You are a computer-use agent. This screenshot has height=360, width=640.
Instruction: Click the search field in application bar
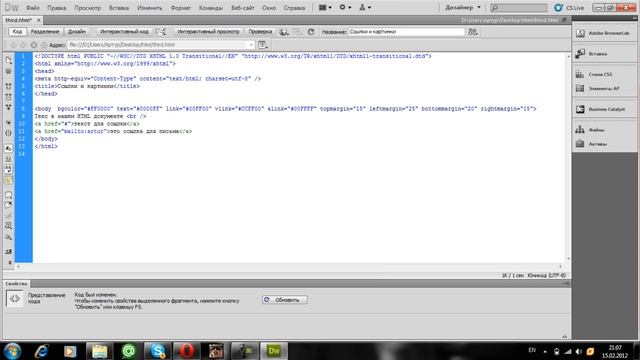[518, 7]
